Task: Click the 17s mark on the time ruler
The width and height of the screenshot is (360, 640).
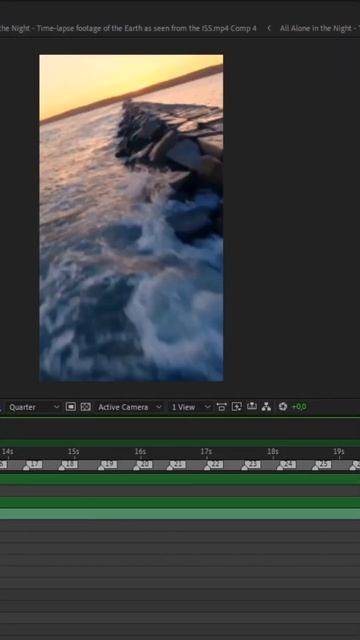Action: (x=206, y=451)
